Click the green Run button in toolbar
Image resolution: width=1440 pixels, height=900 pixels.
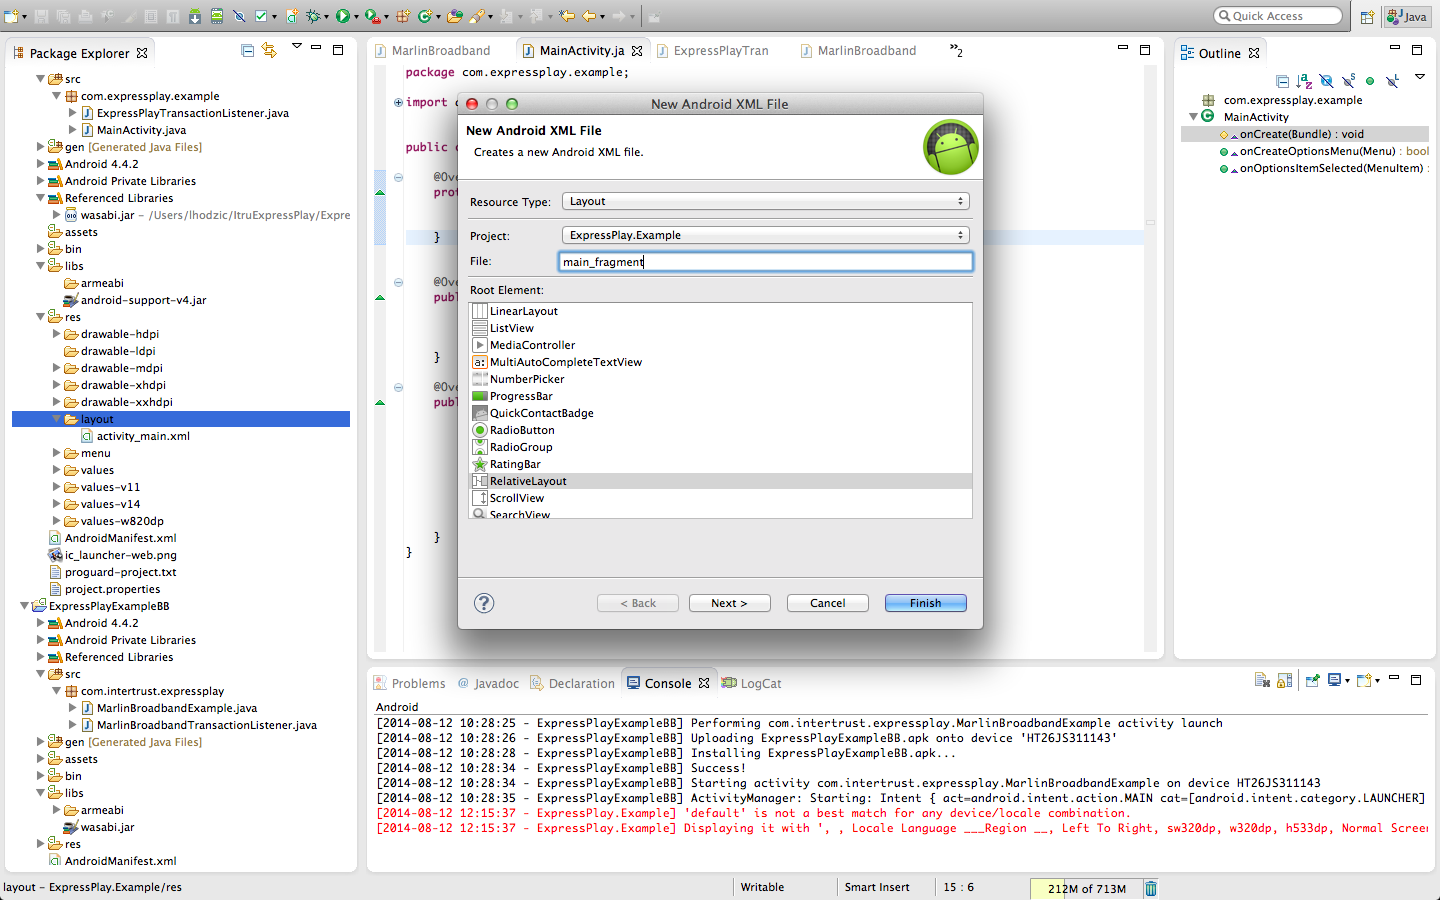[x=343, y=16]
